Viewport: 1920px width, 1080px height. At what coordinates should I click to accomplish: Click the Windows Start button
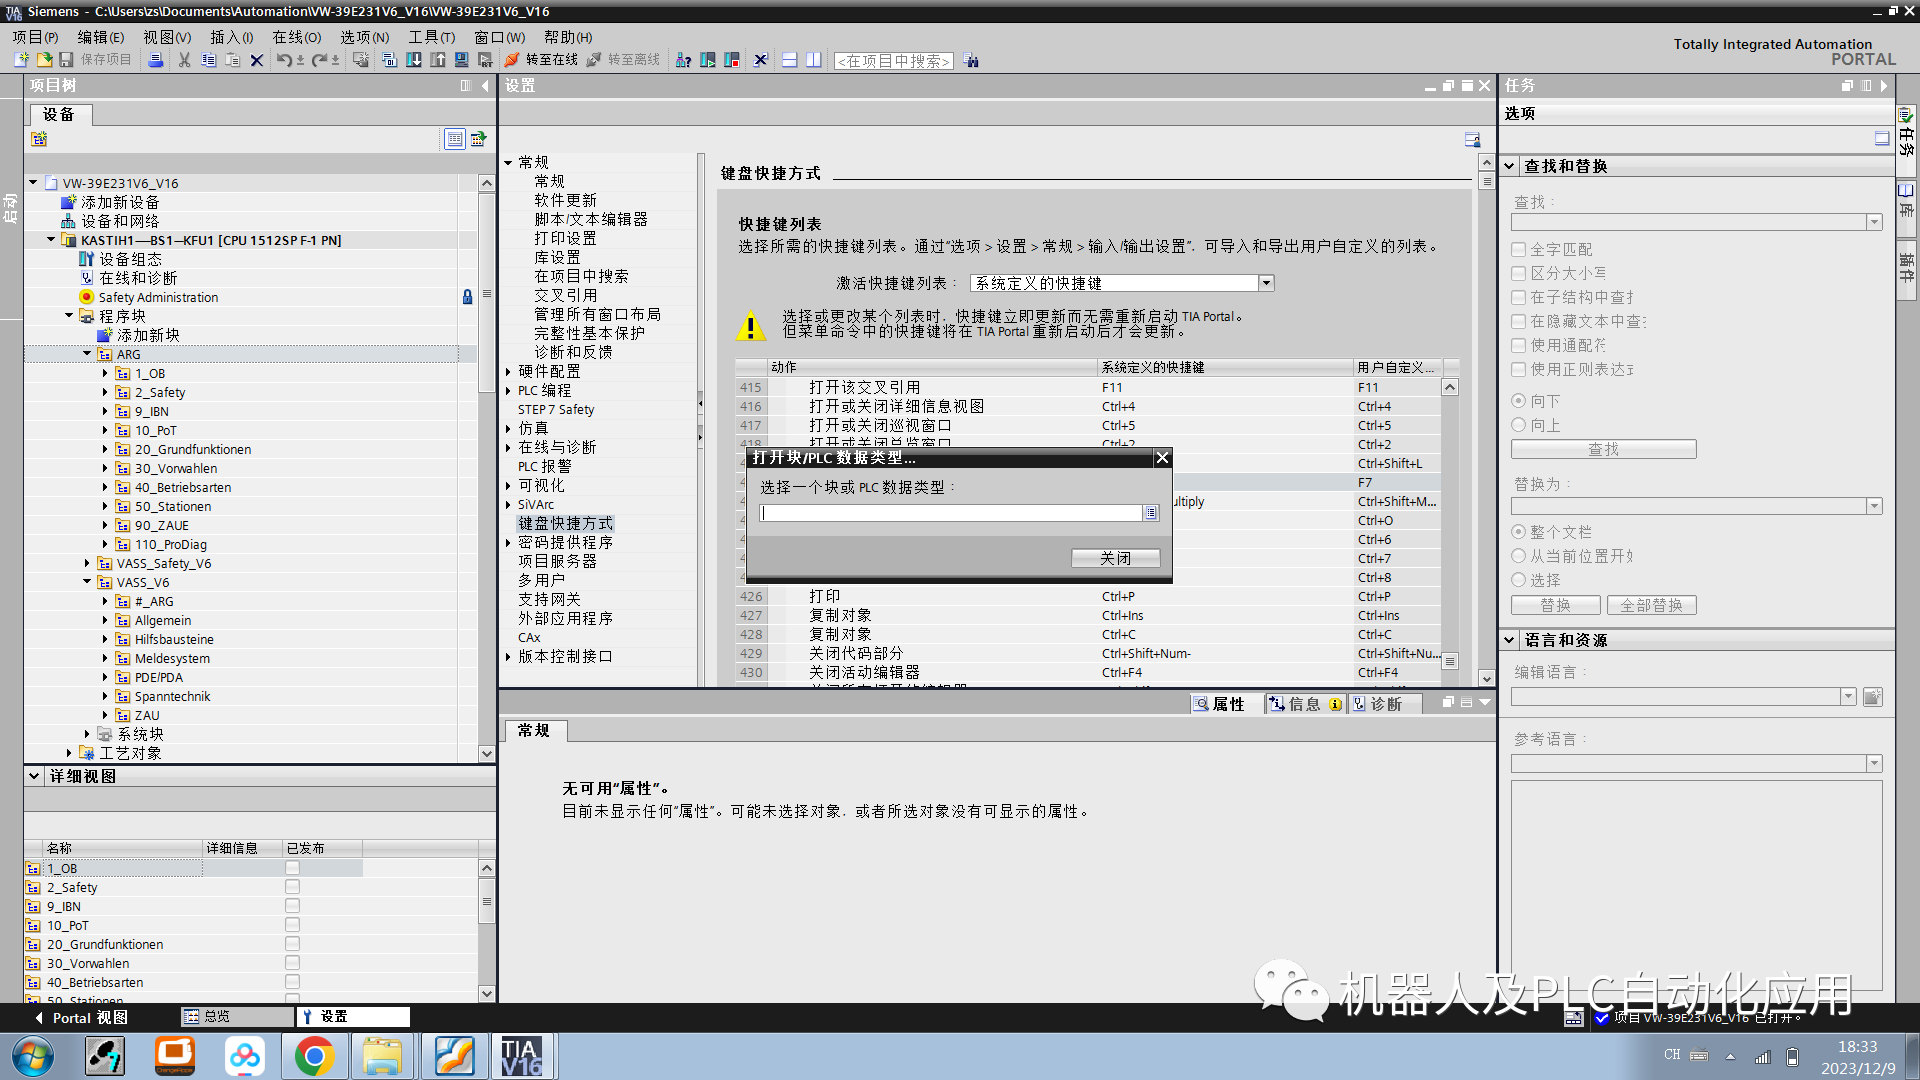33,1056
